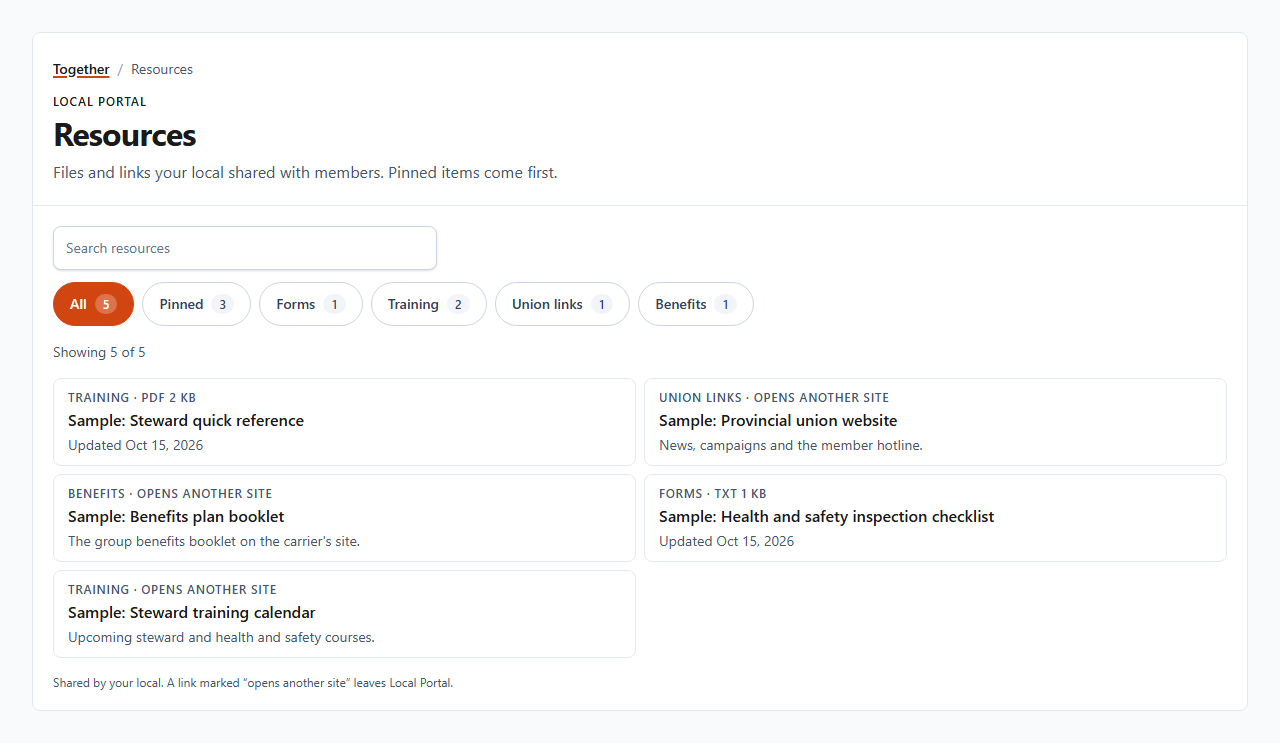The height and width of the screenshot is (743, 1280).
Task: Click the 'FORMS · TXT 1 KB' label
Action: (x=713, y=494)
